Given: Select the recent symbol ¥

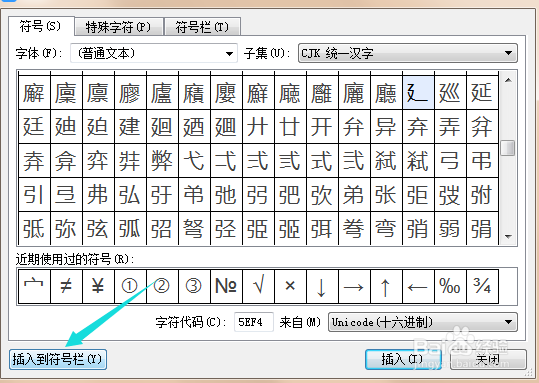Looking at the screenshot, I should (98, 286).
